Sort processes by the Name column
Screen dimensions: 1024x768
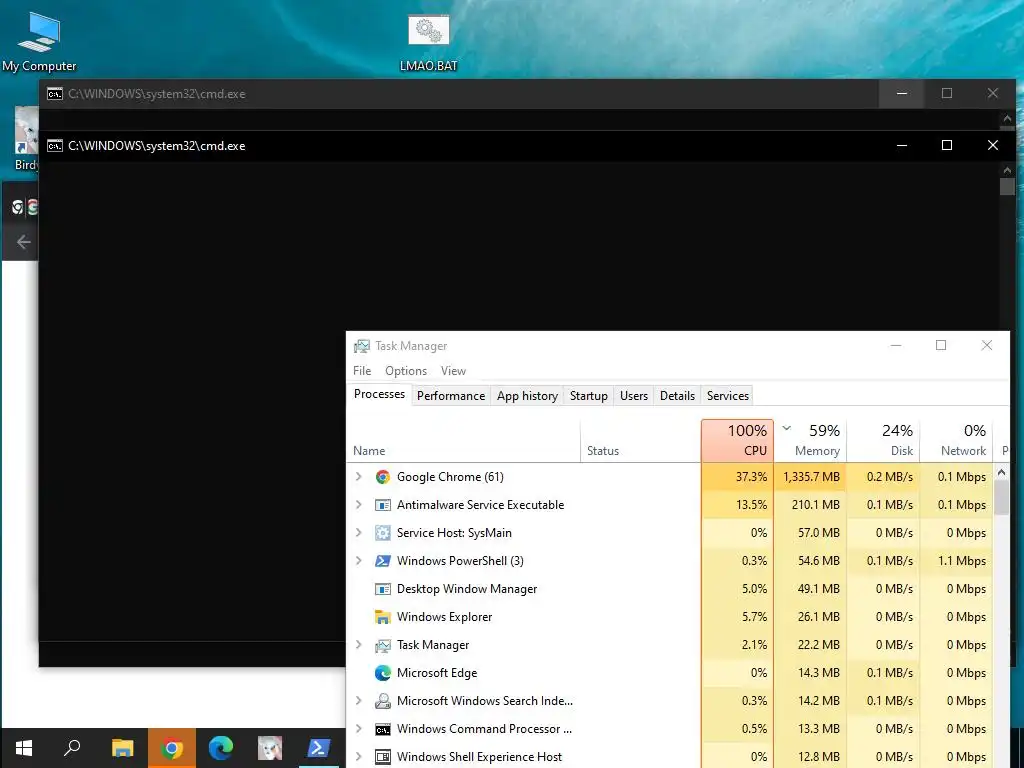pos(463,441)
